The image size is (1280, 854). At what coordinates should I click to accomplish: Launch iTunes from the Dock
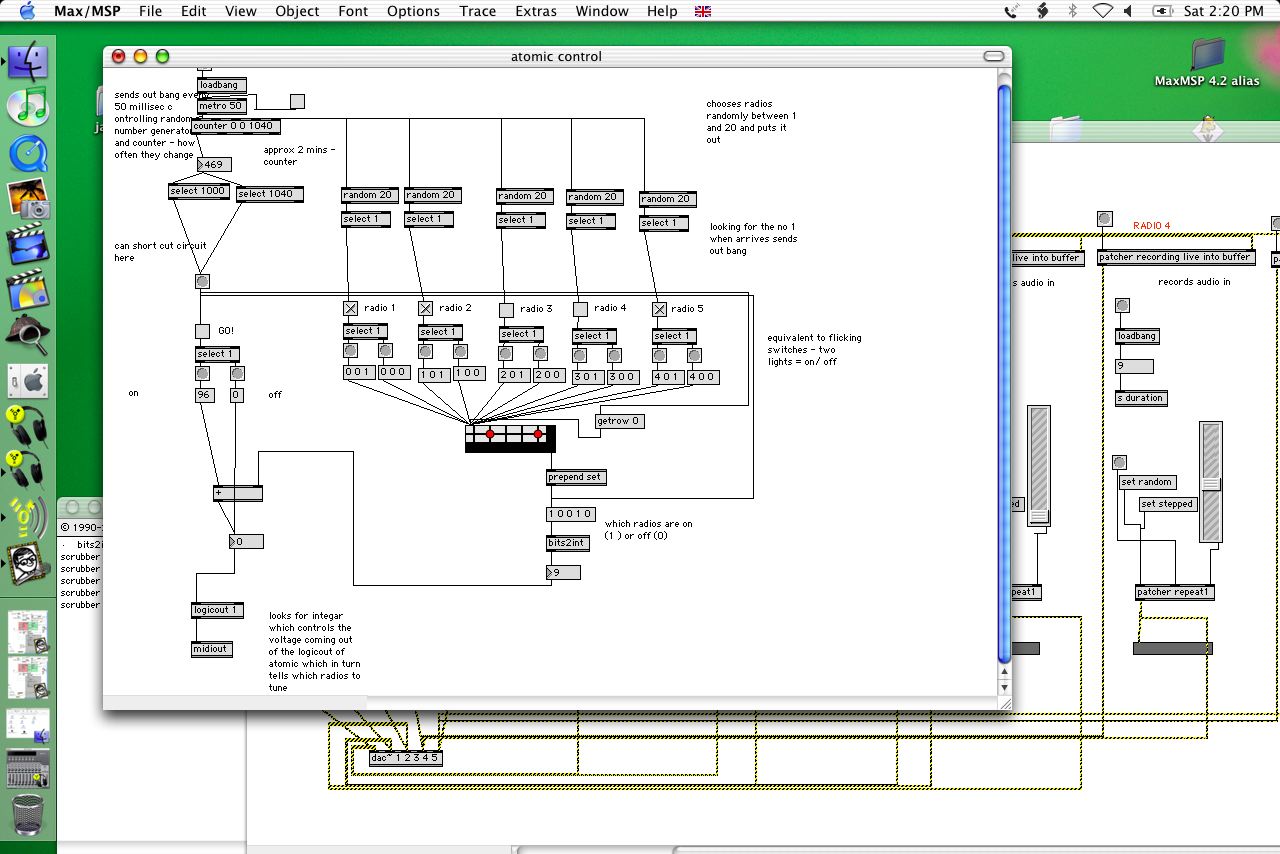[x=28, y=107]
